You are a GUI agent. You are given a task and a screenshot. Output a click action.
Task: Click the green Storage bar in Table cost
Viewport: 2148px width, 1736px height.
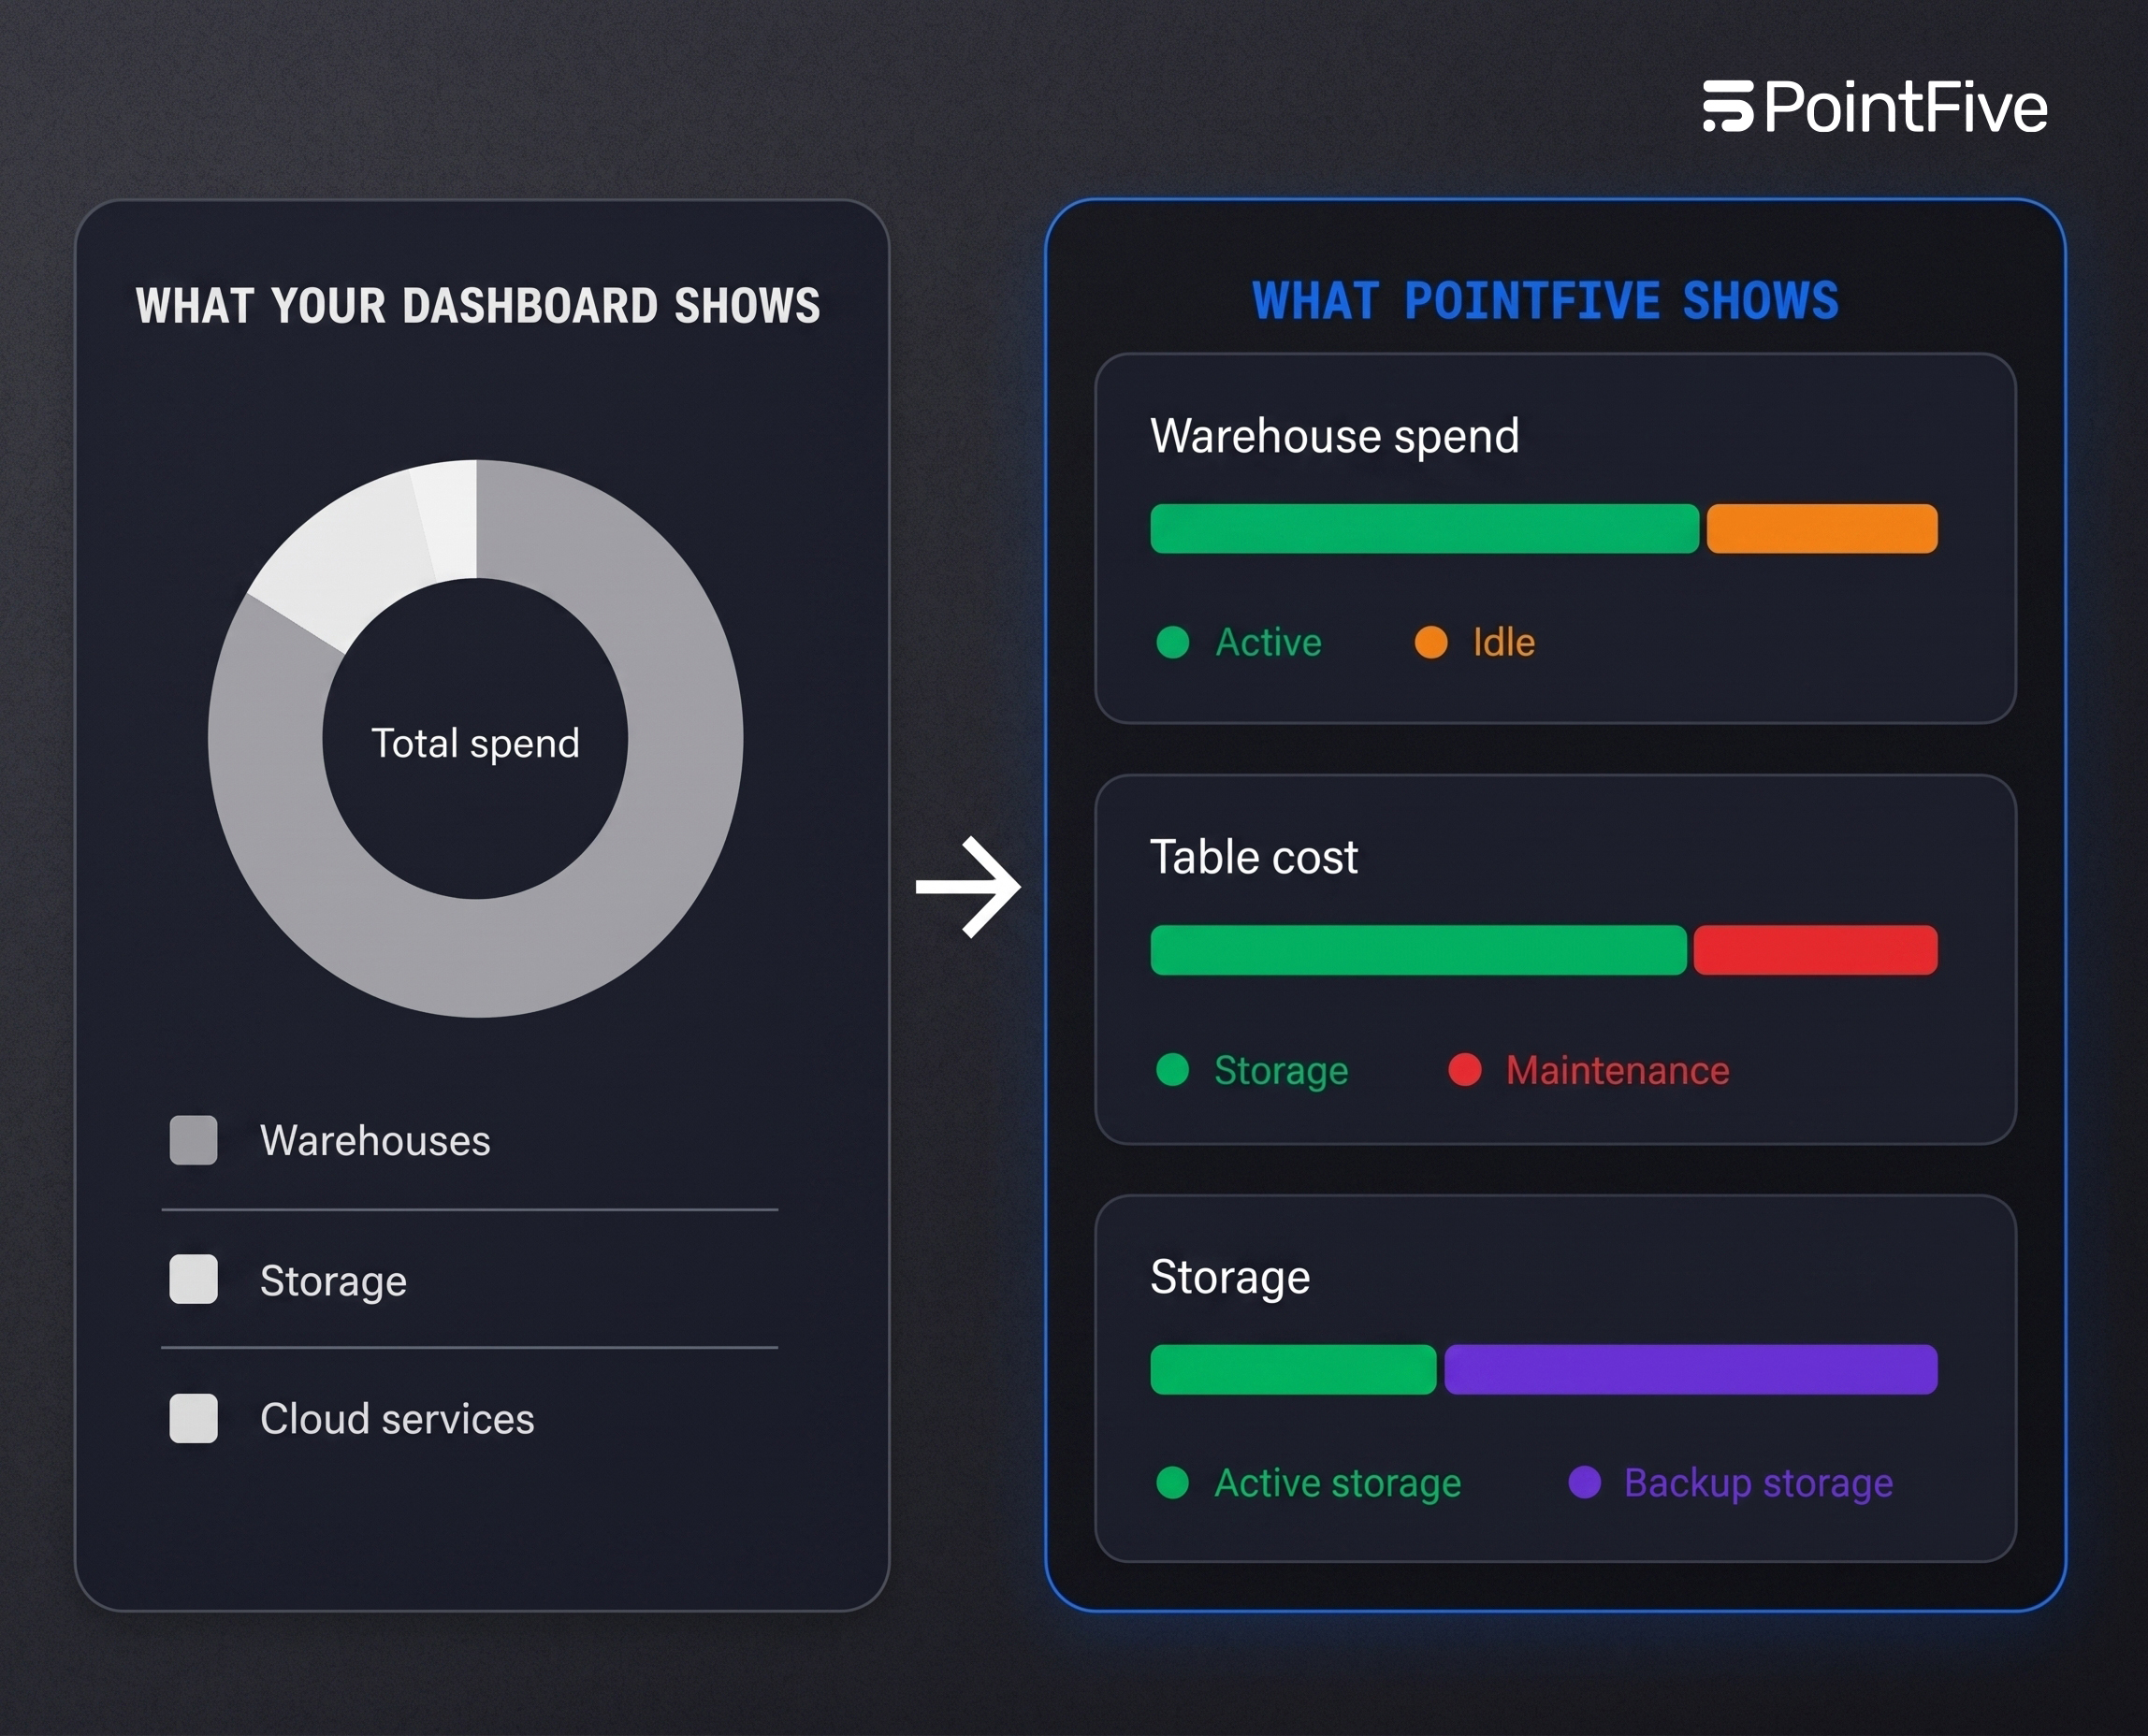point(1418,950)
